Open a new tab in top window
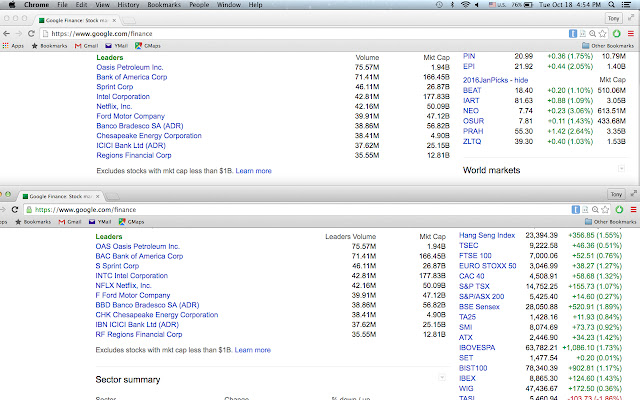This screenshot has width=640, height=400. click(x=129, y=20)
